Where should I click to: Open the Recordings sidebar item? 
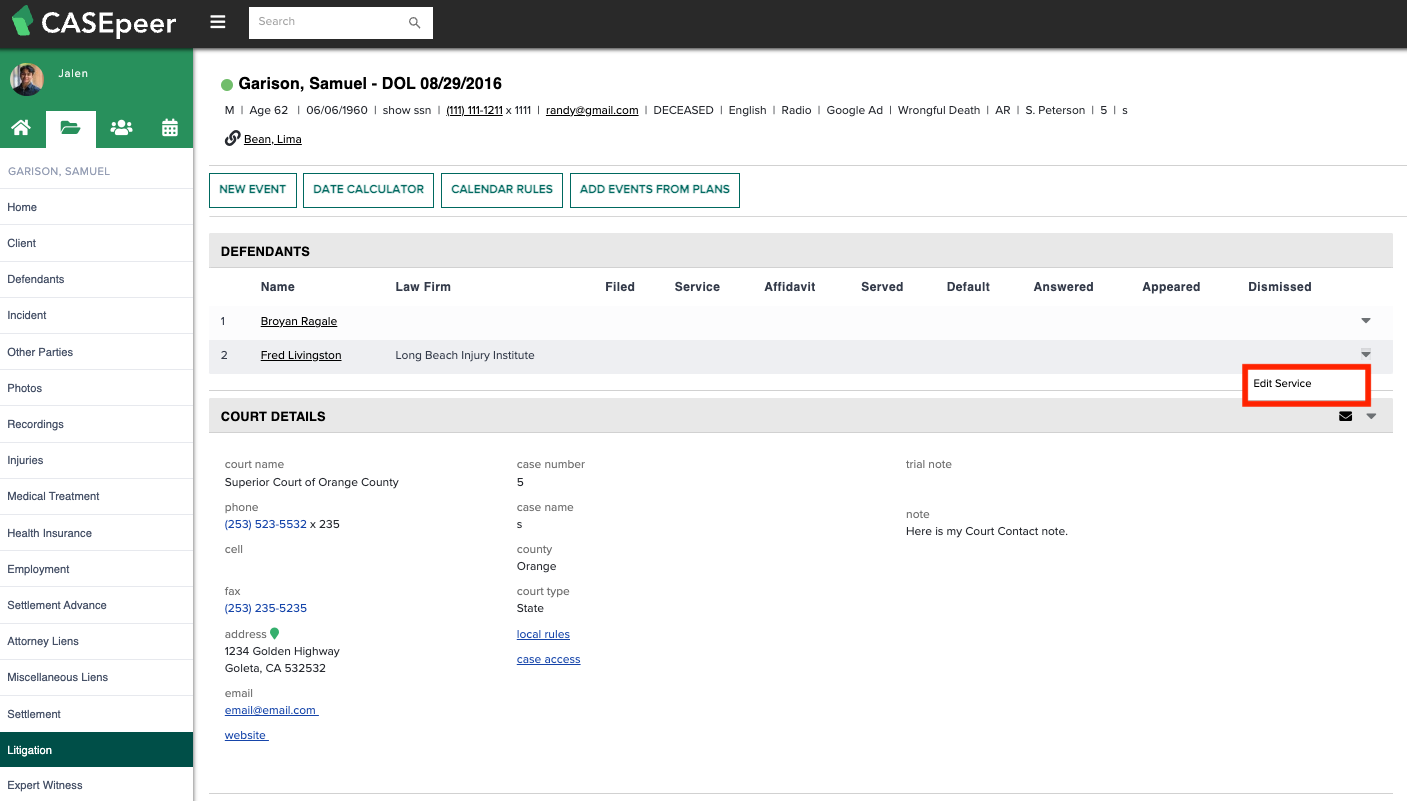click(96, 424)
